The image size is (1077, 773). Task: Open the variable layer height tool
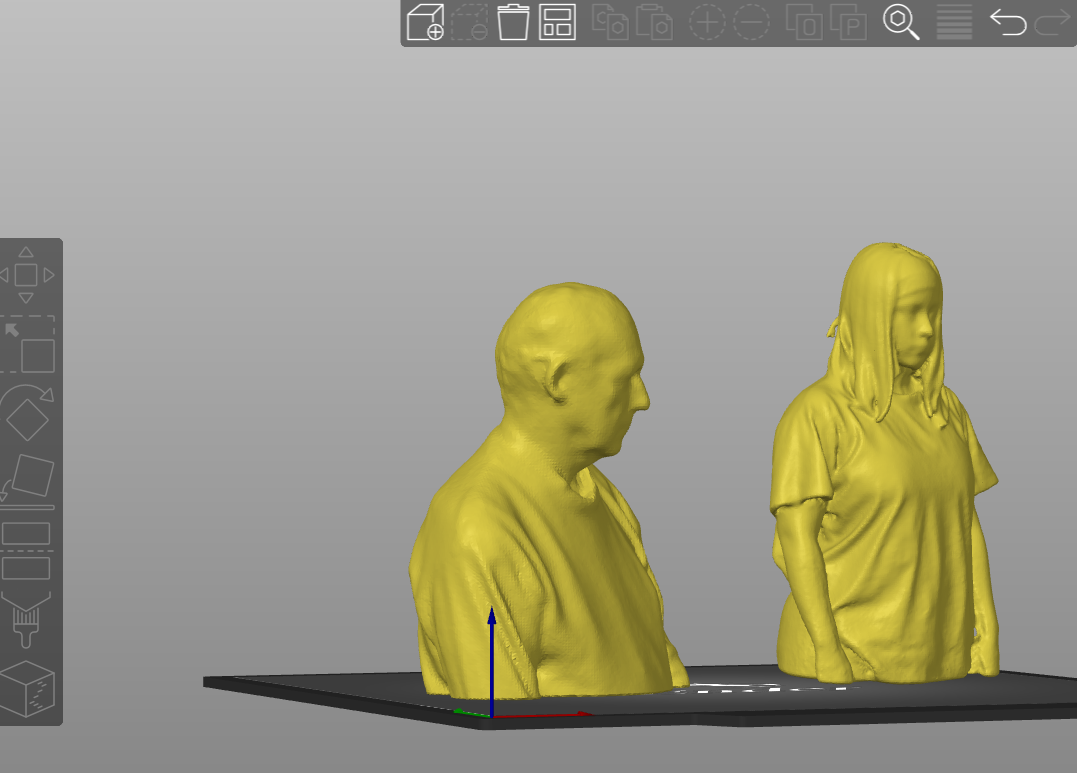[x=954, y=22]
